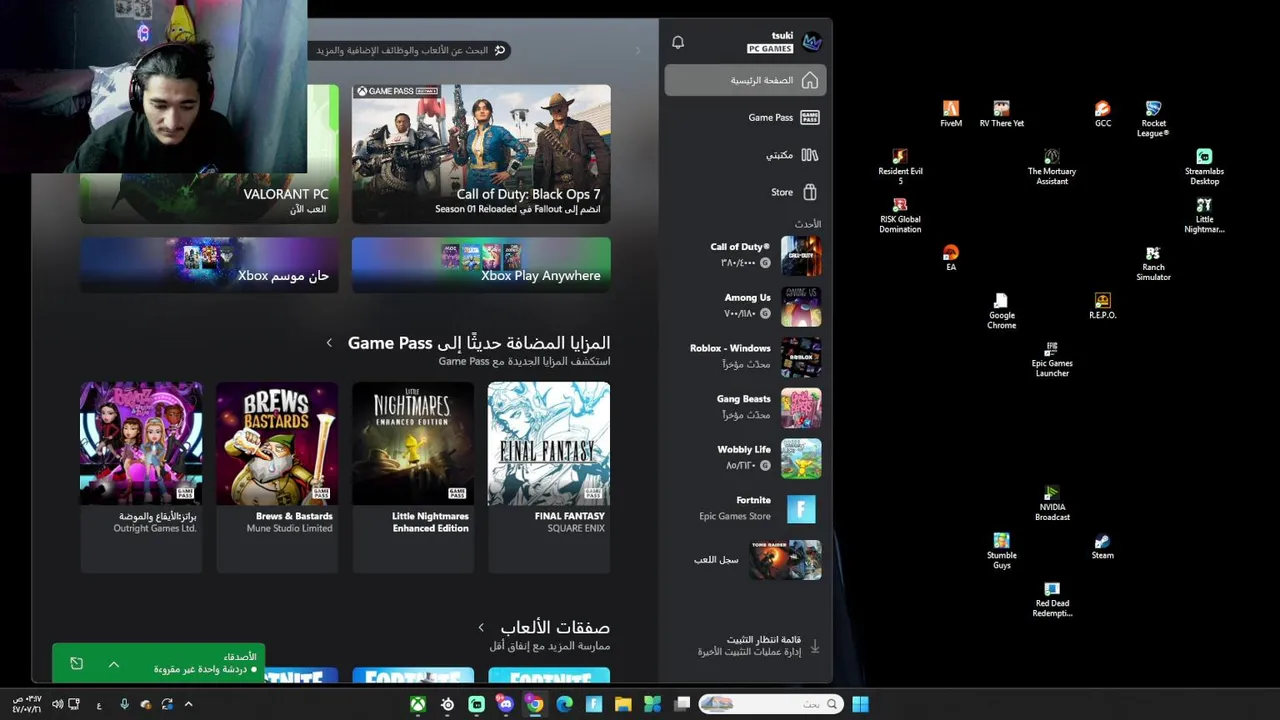The image size is (1280, 720).
Task: Open The Mortuary Assistant desktop shortcut
Action: pos(1052,167)
